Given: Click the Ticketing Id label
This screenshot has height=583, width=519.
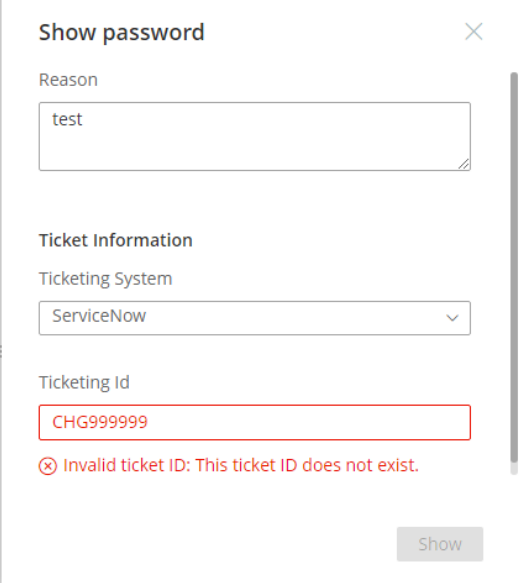Looking at the screenshot, I should [84, 383].
